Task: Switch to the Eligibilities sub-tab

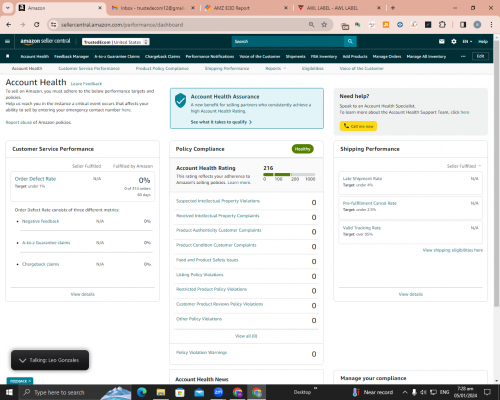Action: click(x=313, y=68)
